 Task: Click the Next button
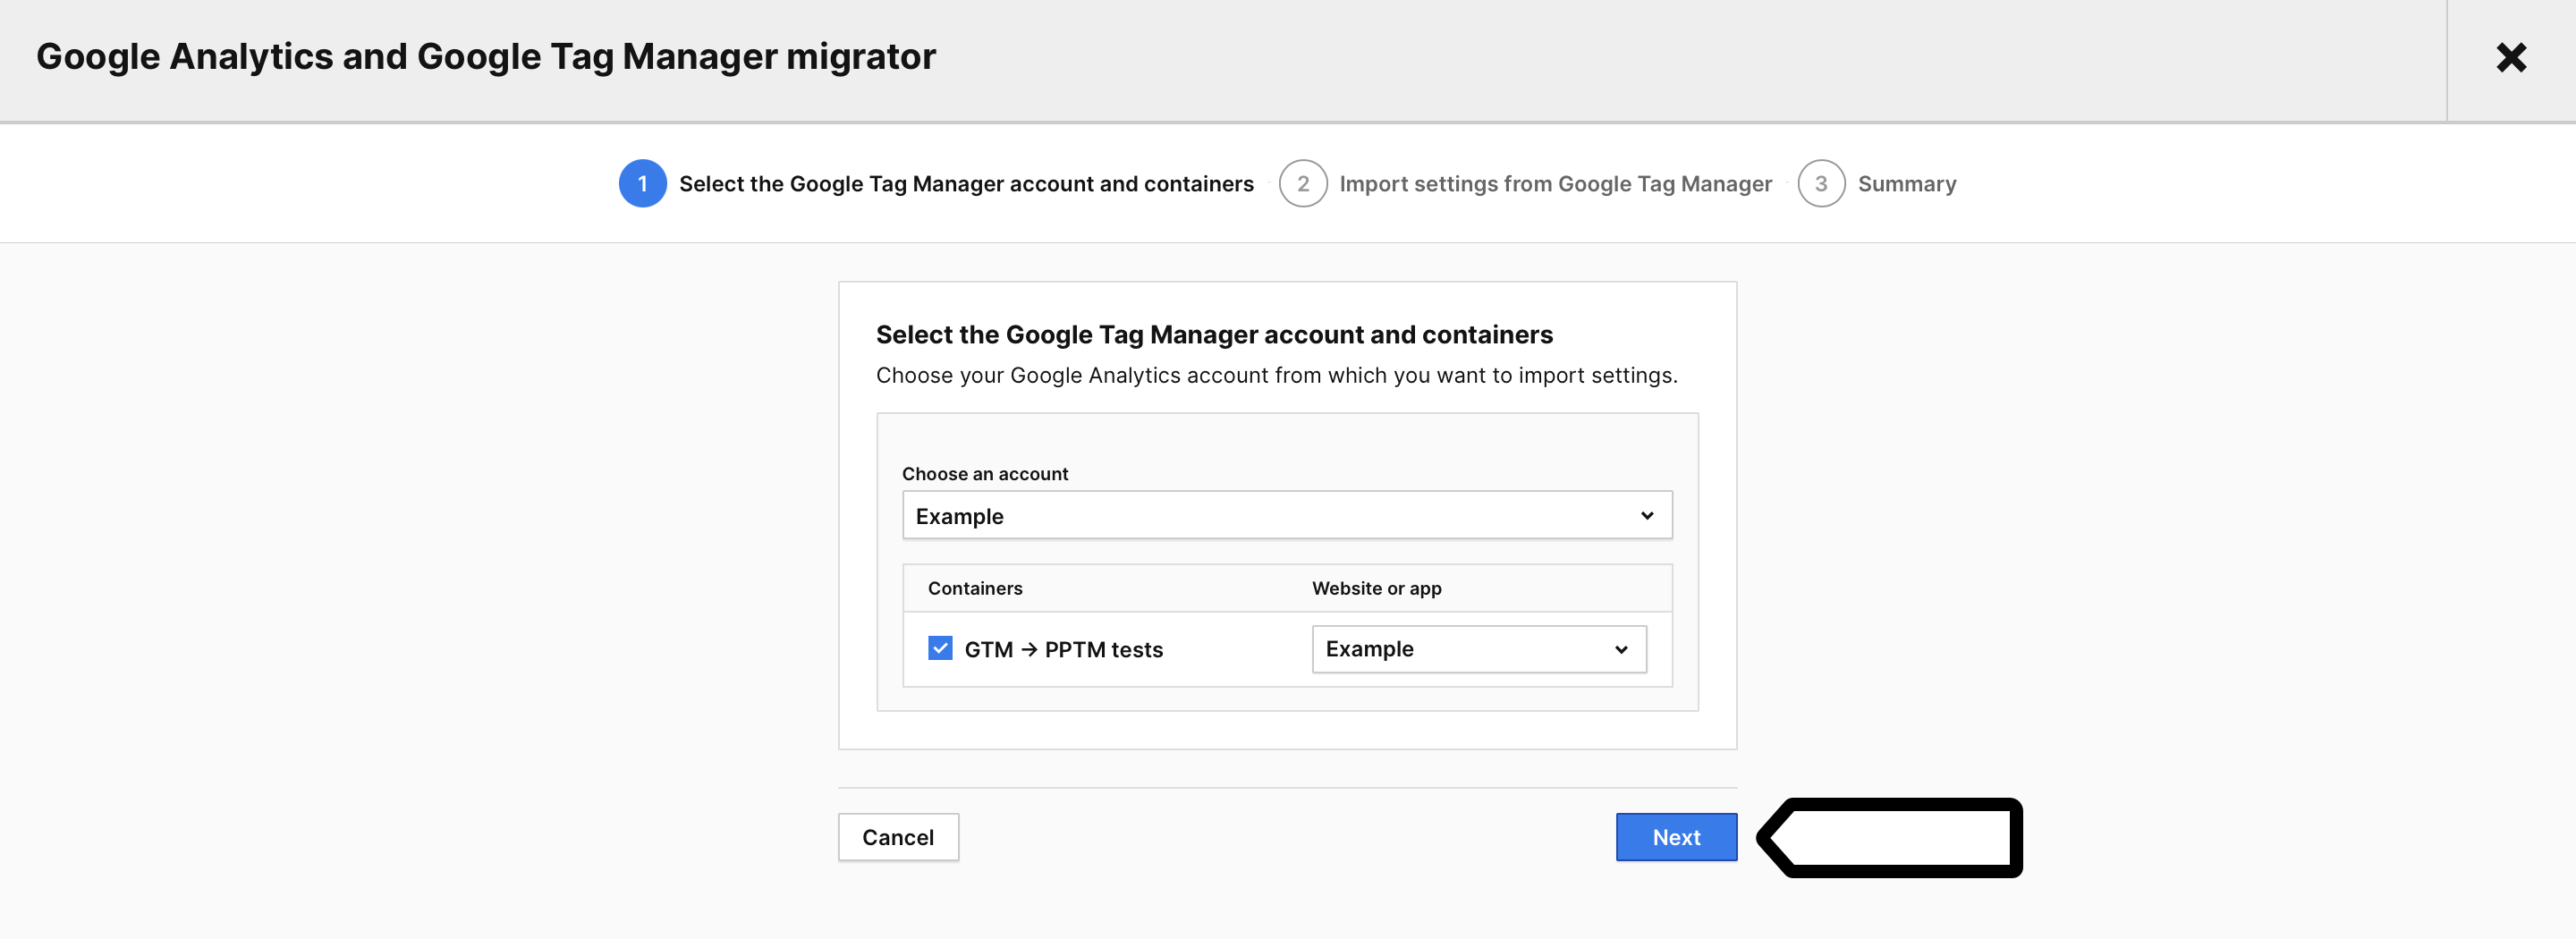[1676, 837]
